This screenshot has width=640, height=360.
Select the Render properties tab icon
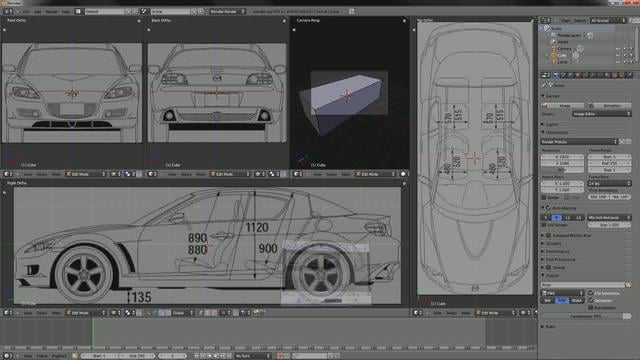coord(556,75)
